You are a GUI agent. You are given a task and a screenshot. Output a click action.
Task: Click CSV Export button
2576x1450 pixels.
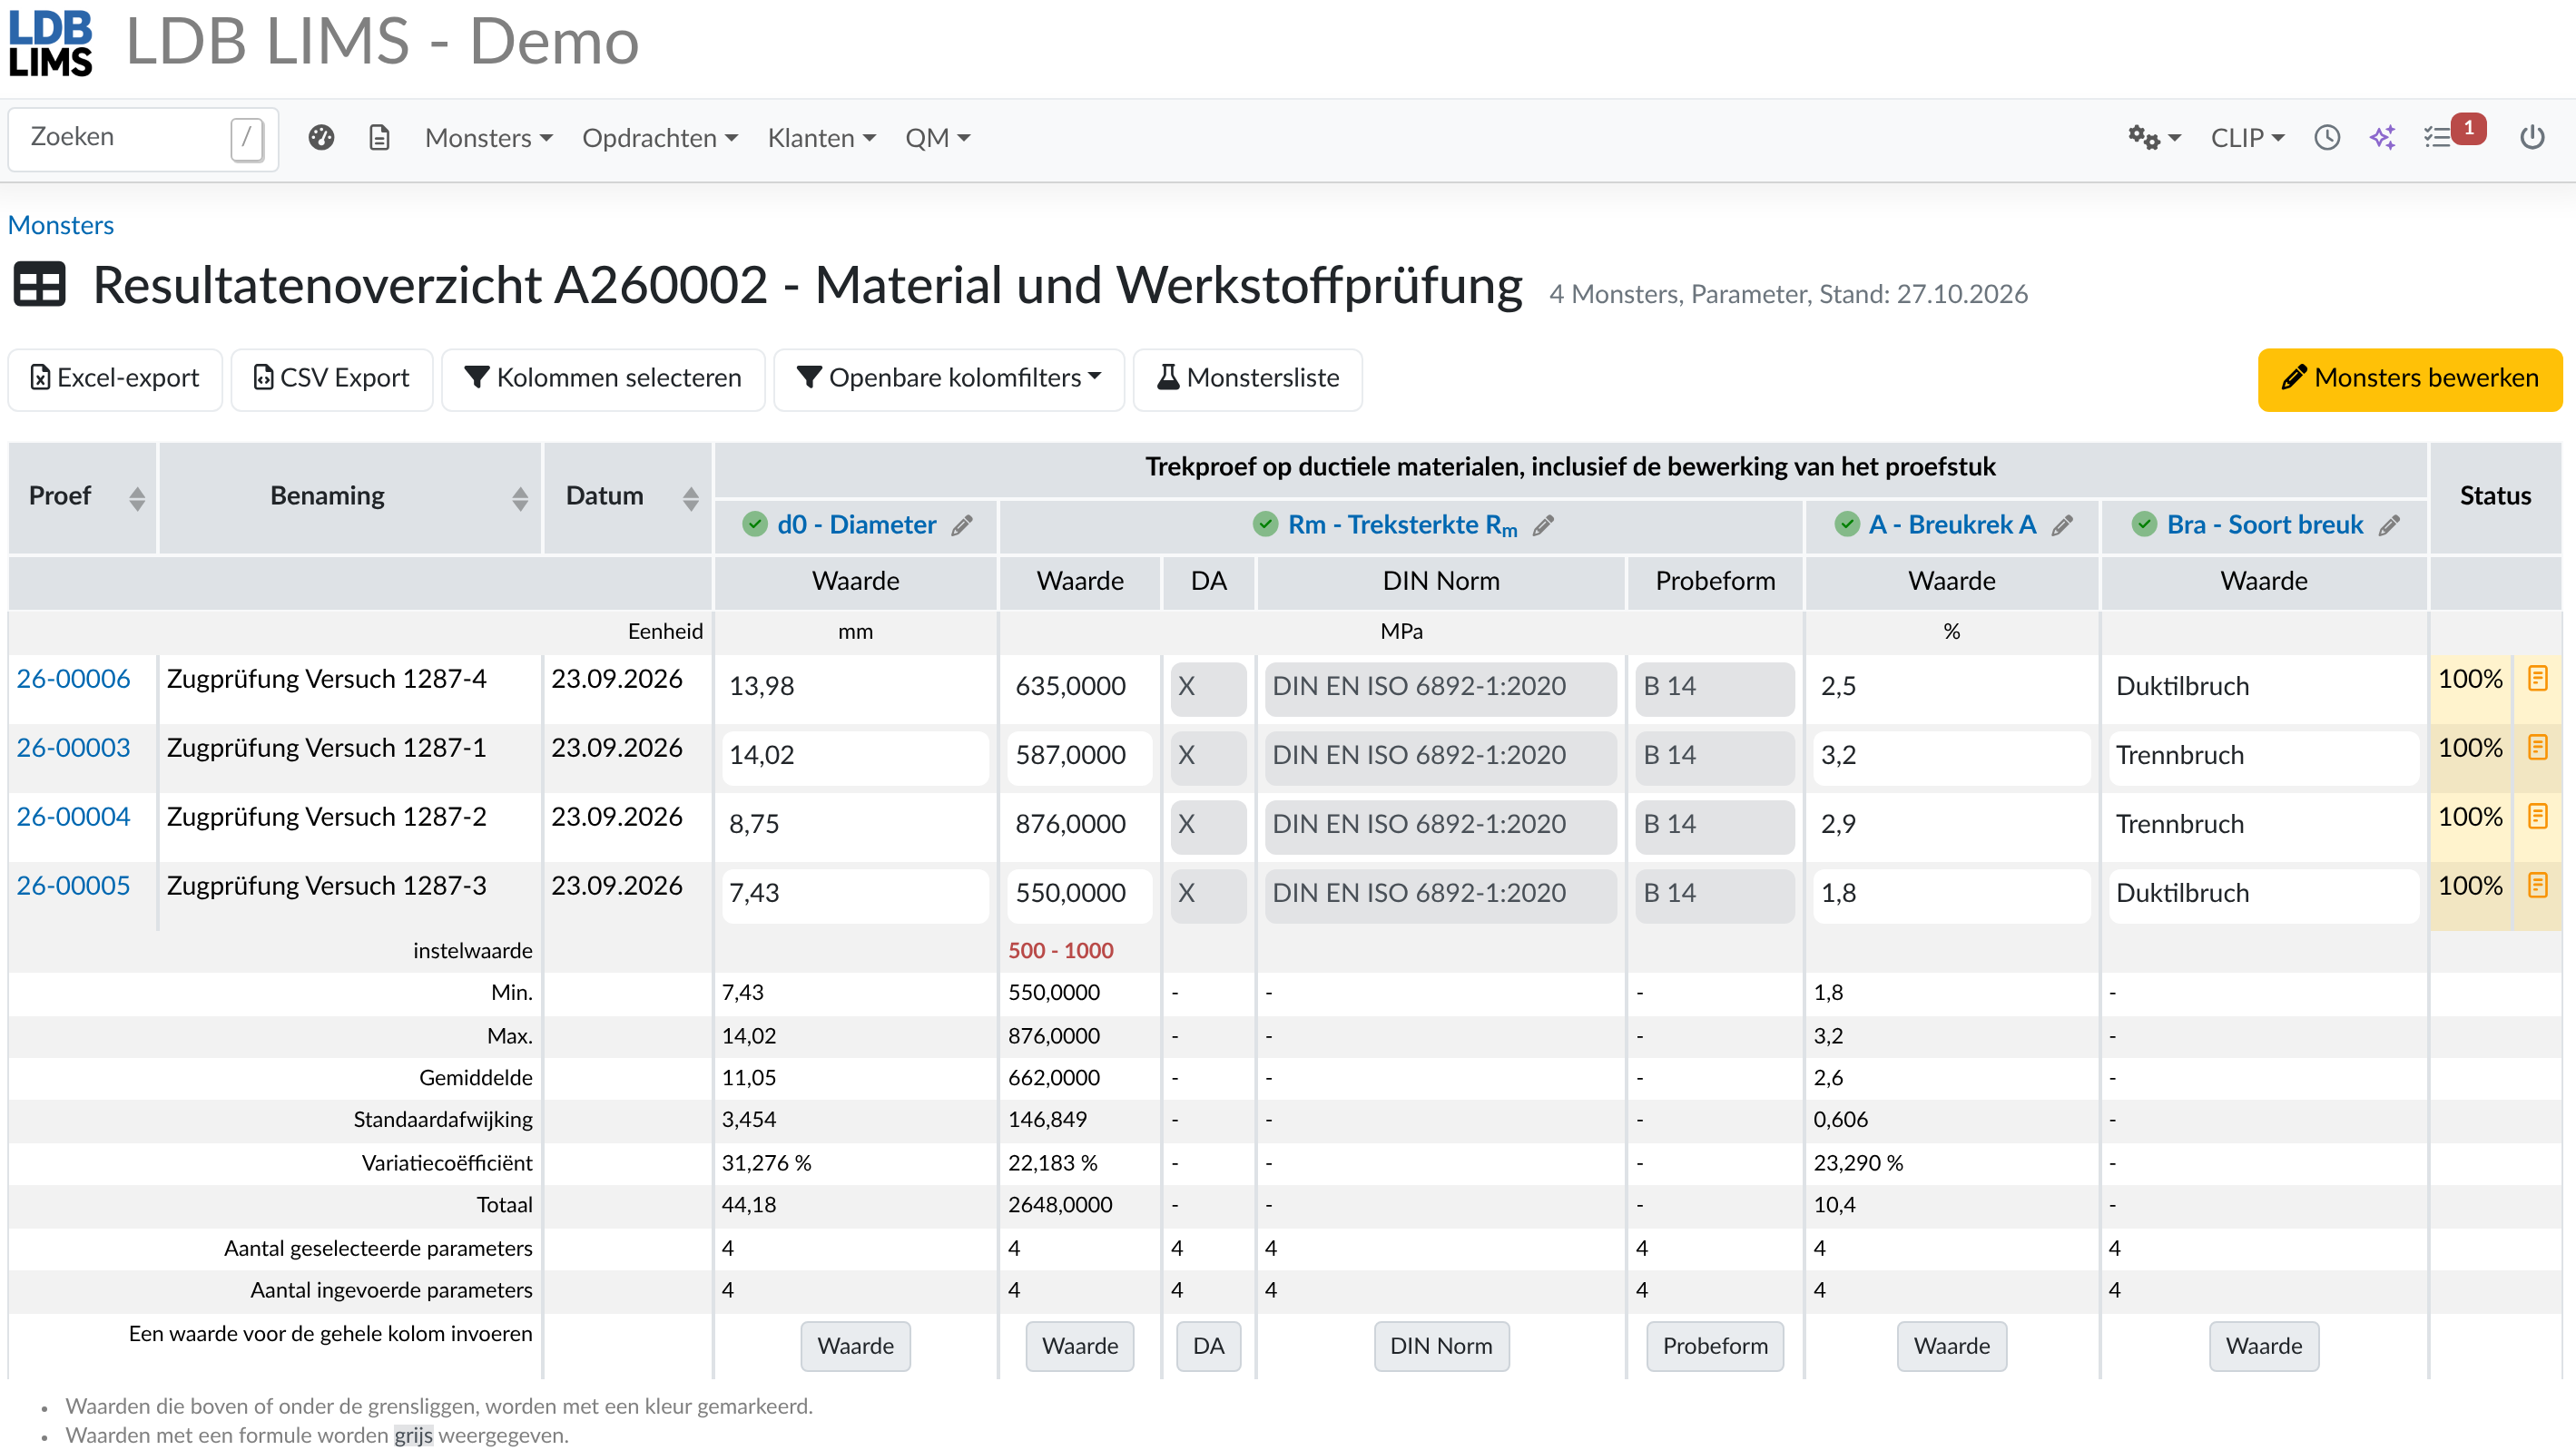coord(332,379)
